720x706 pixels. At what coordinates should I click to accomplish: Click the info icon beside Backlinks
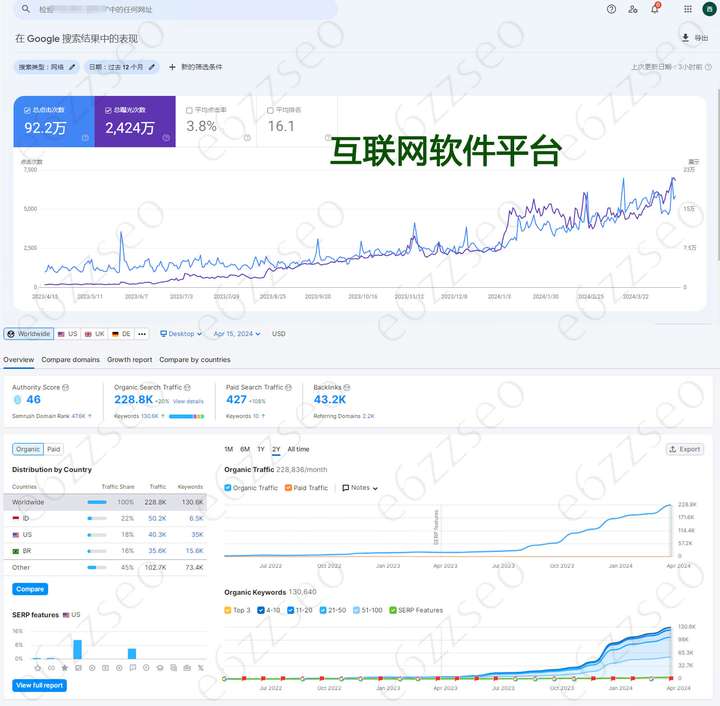pos(347,387)
